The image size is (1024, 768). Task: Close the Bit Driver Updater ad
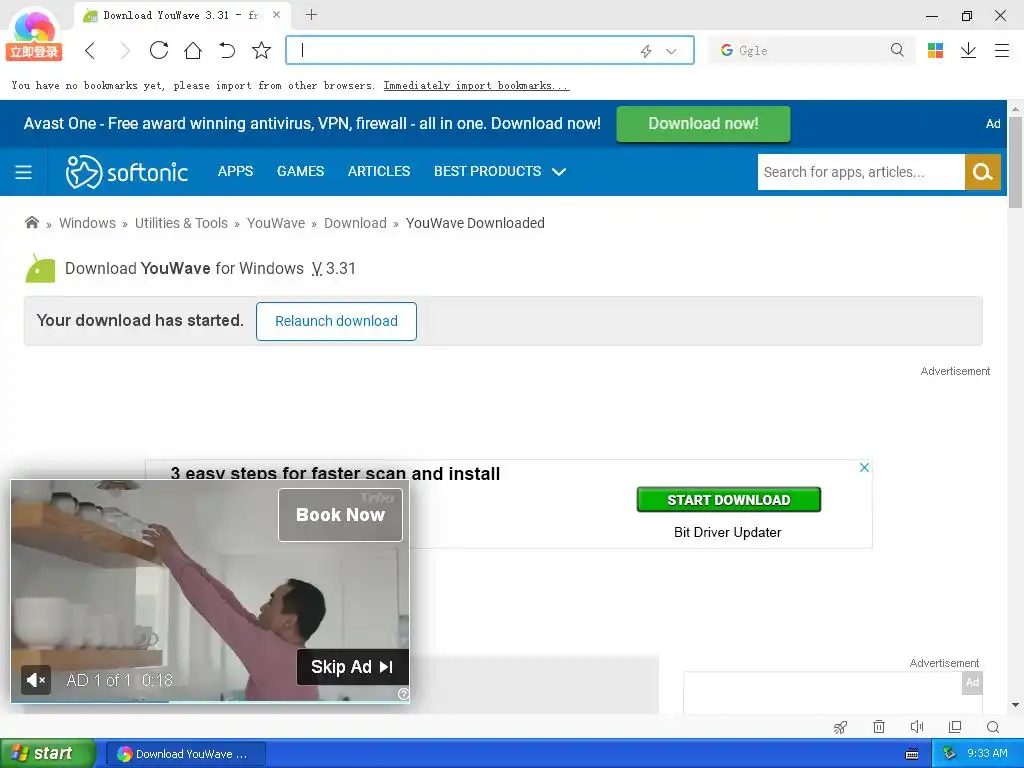click(x=864, y=468)
